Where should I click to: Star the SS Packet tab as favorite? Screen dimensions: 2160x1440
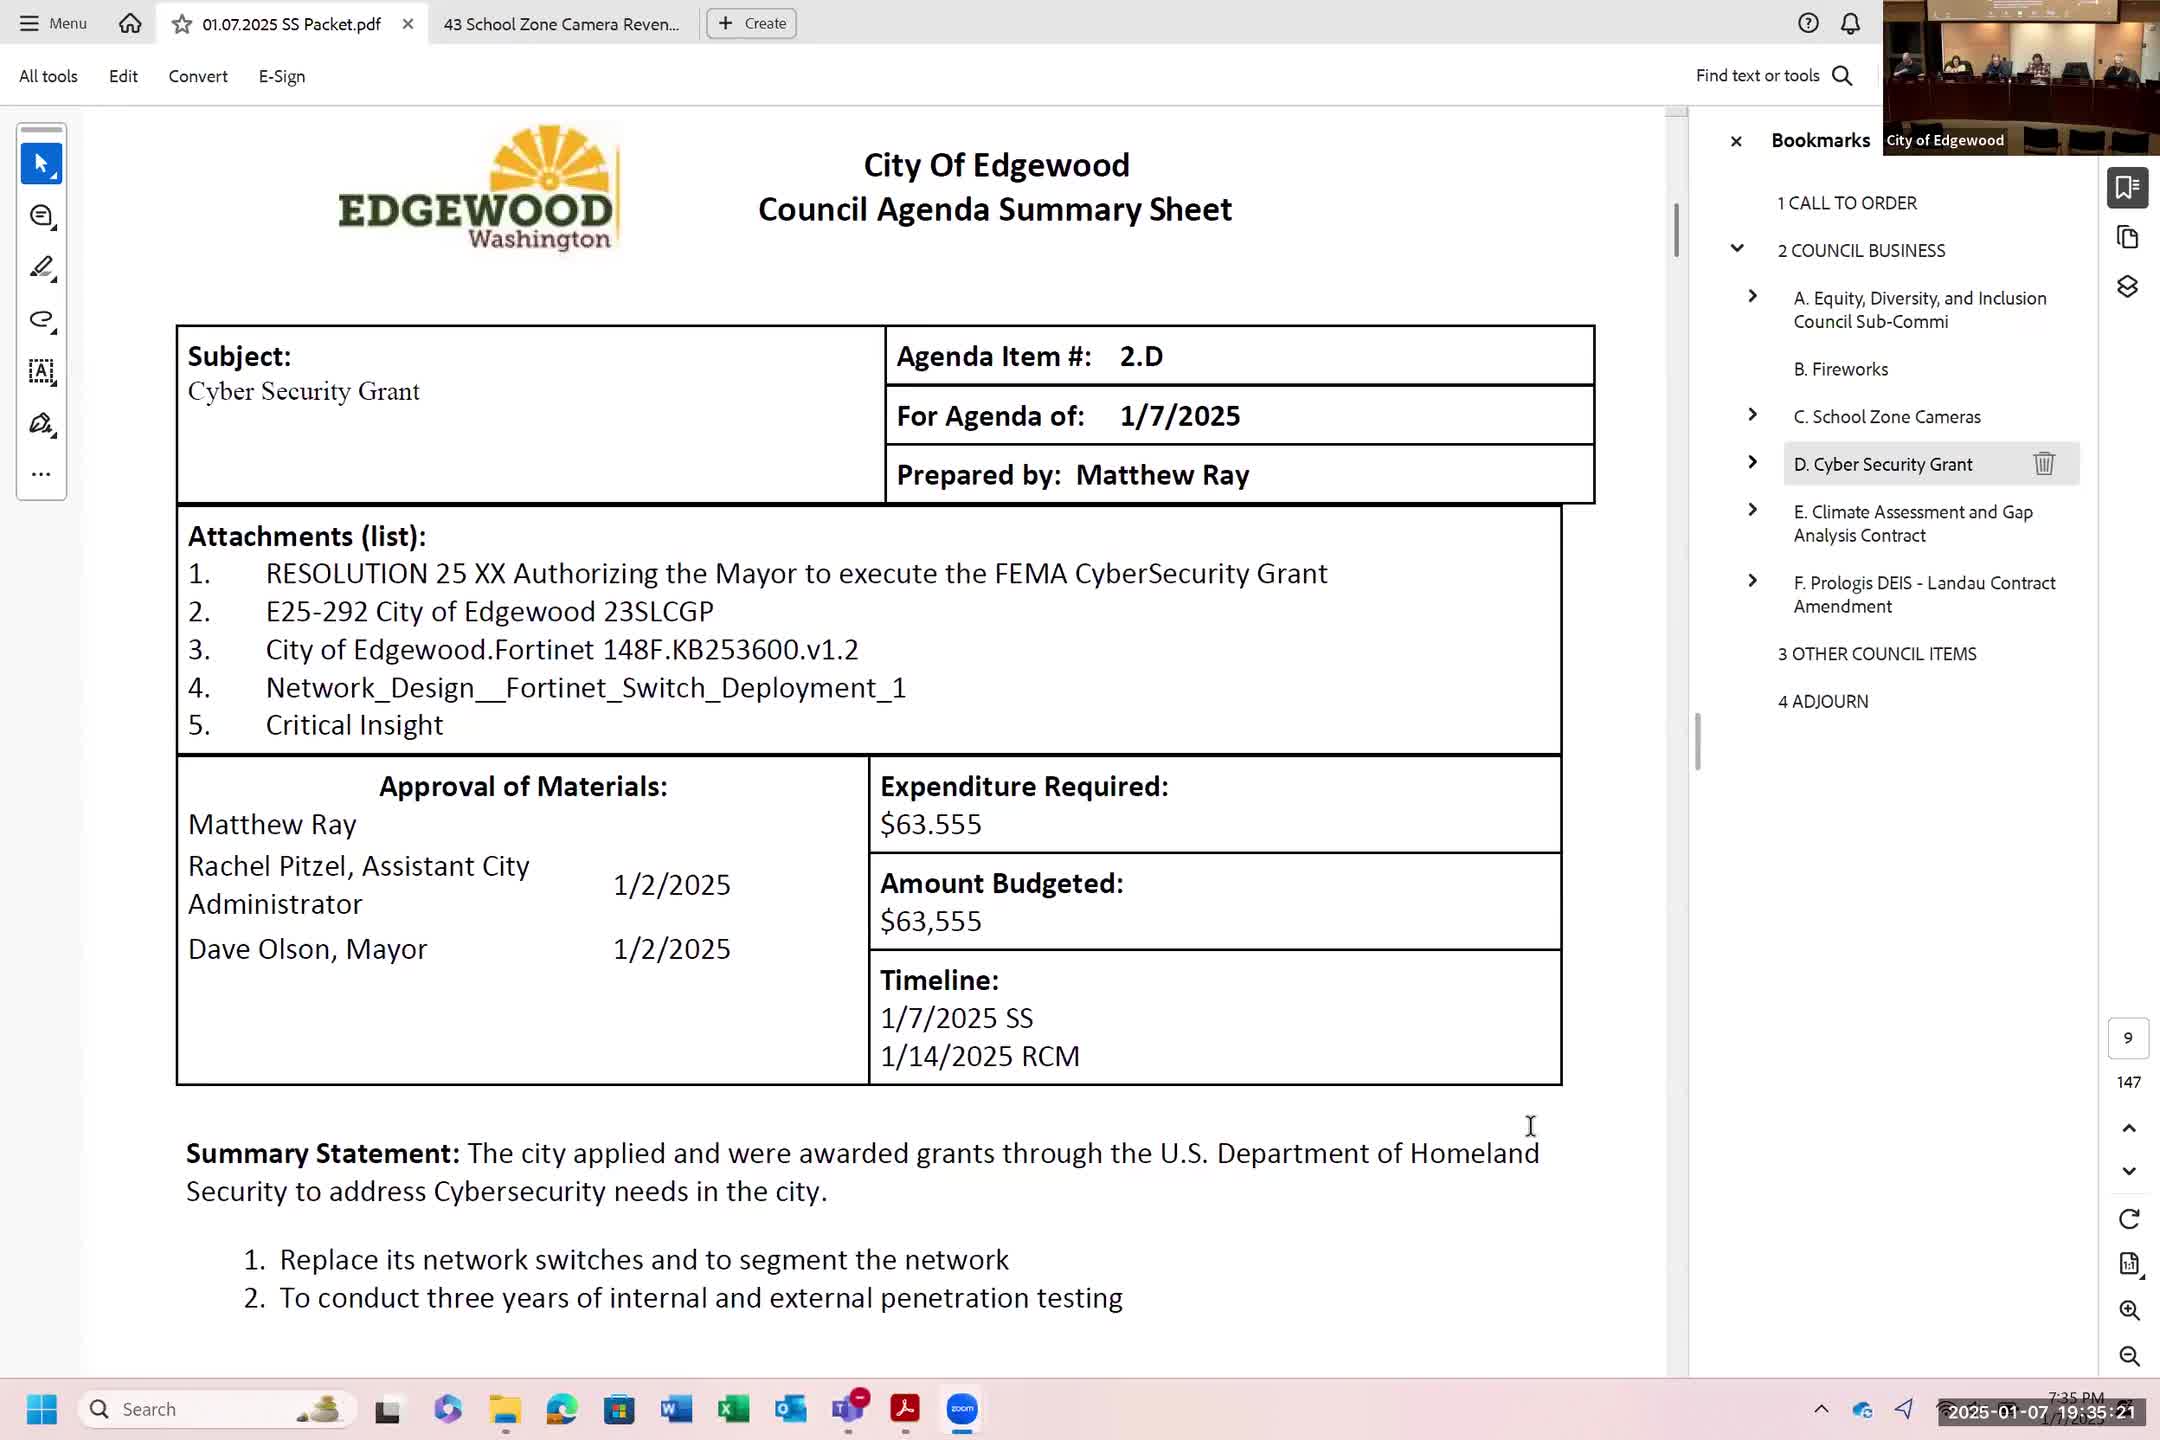pyautogui.click(x=181, y=23)
